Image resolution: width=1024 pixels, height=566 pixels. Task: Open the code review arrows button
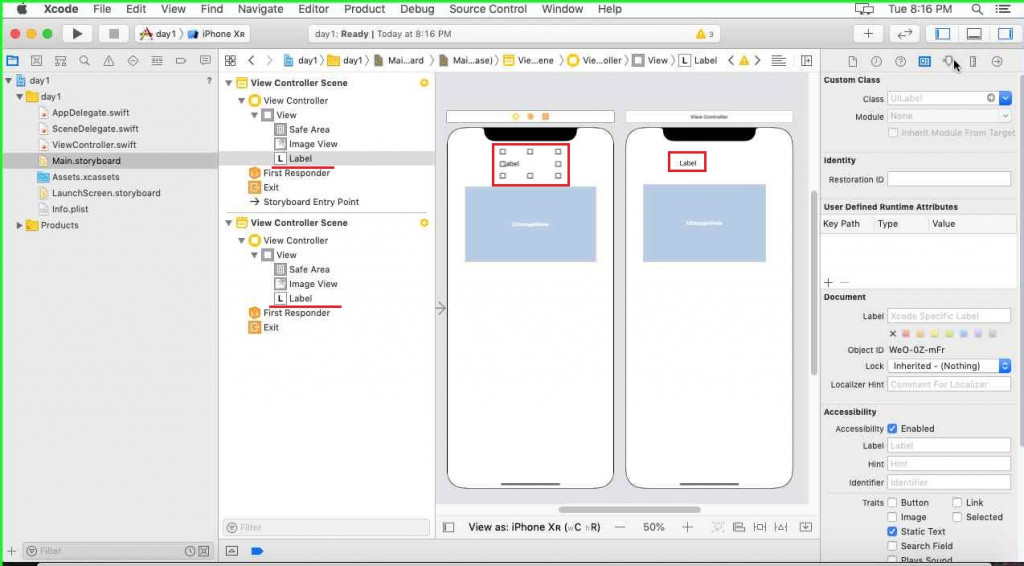click(904, 33)
